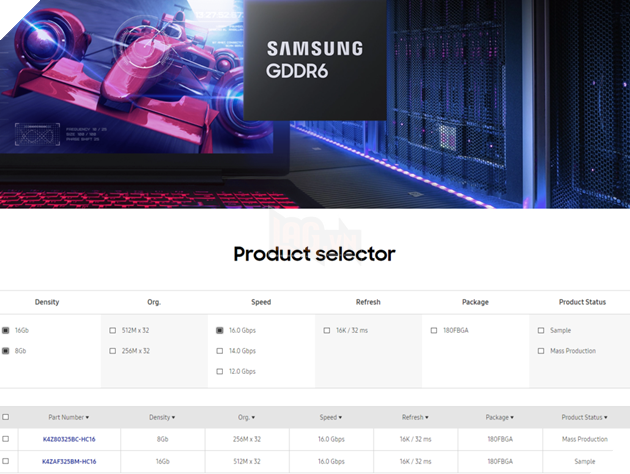The width and height of the screenshot is (630, 474).
Task: Toggle select-all checkbox in table header
Action: coord(6,417)
